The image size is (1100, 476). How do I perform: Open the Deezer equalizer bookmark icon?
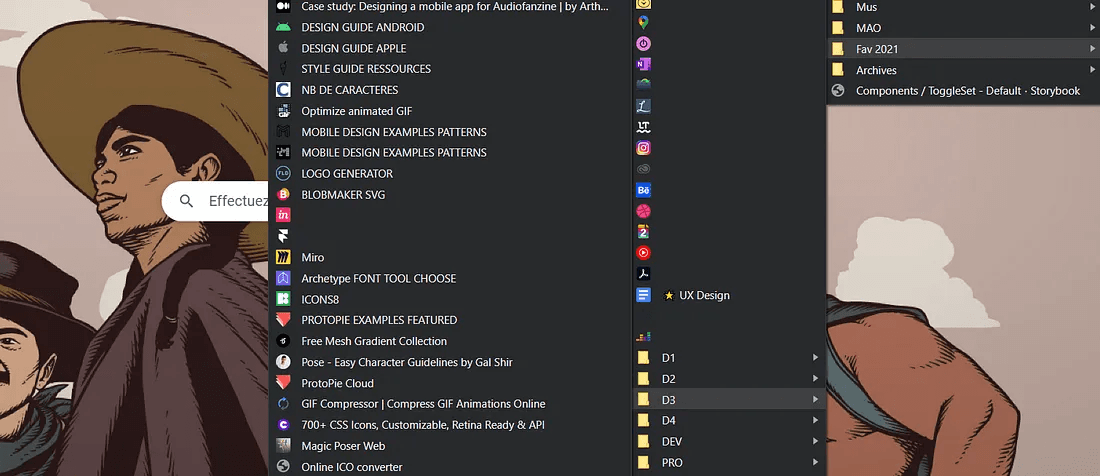click(643, 337)
